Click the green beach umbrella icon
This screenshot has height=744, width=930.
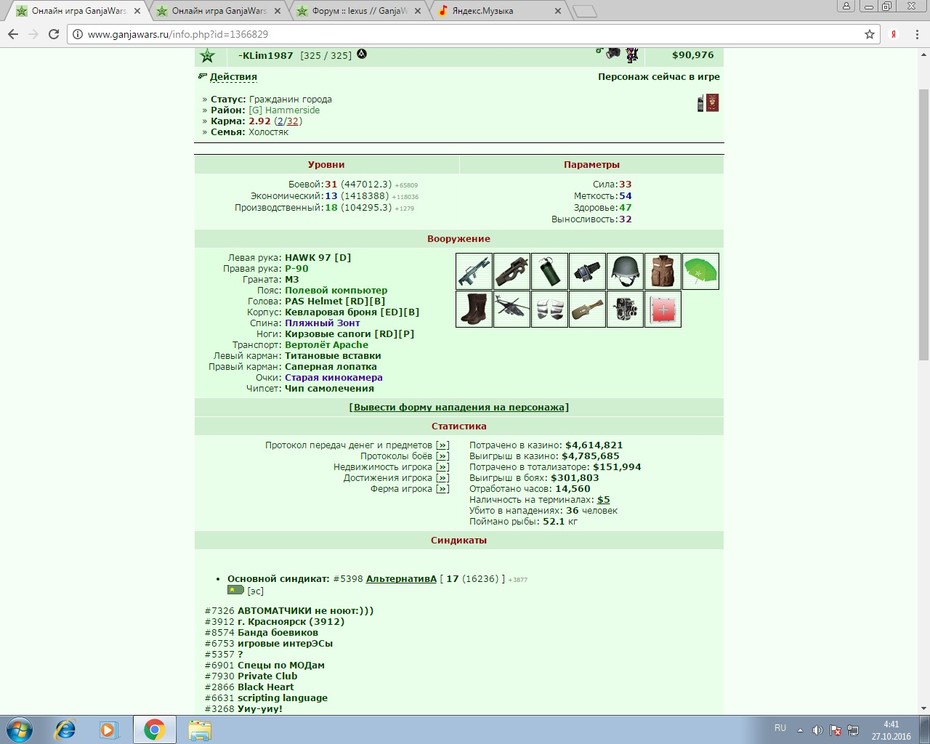pos(701,271)
